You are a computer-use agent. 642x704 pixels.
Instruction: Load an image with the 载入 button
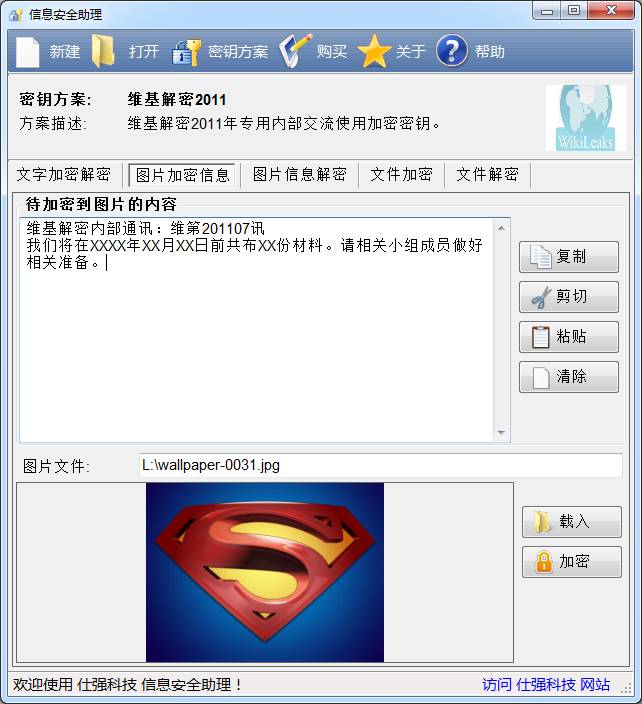pyautogui.click(x=572, y=522)
